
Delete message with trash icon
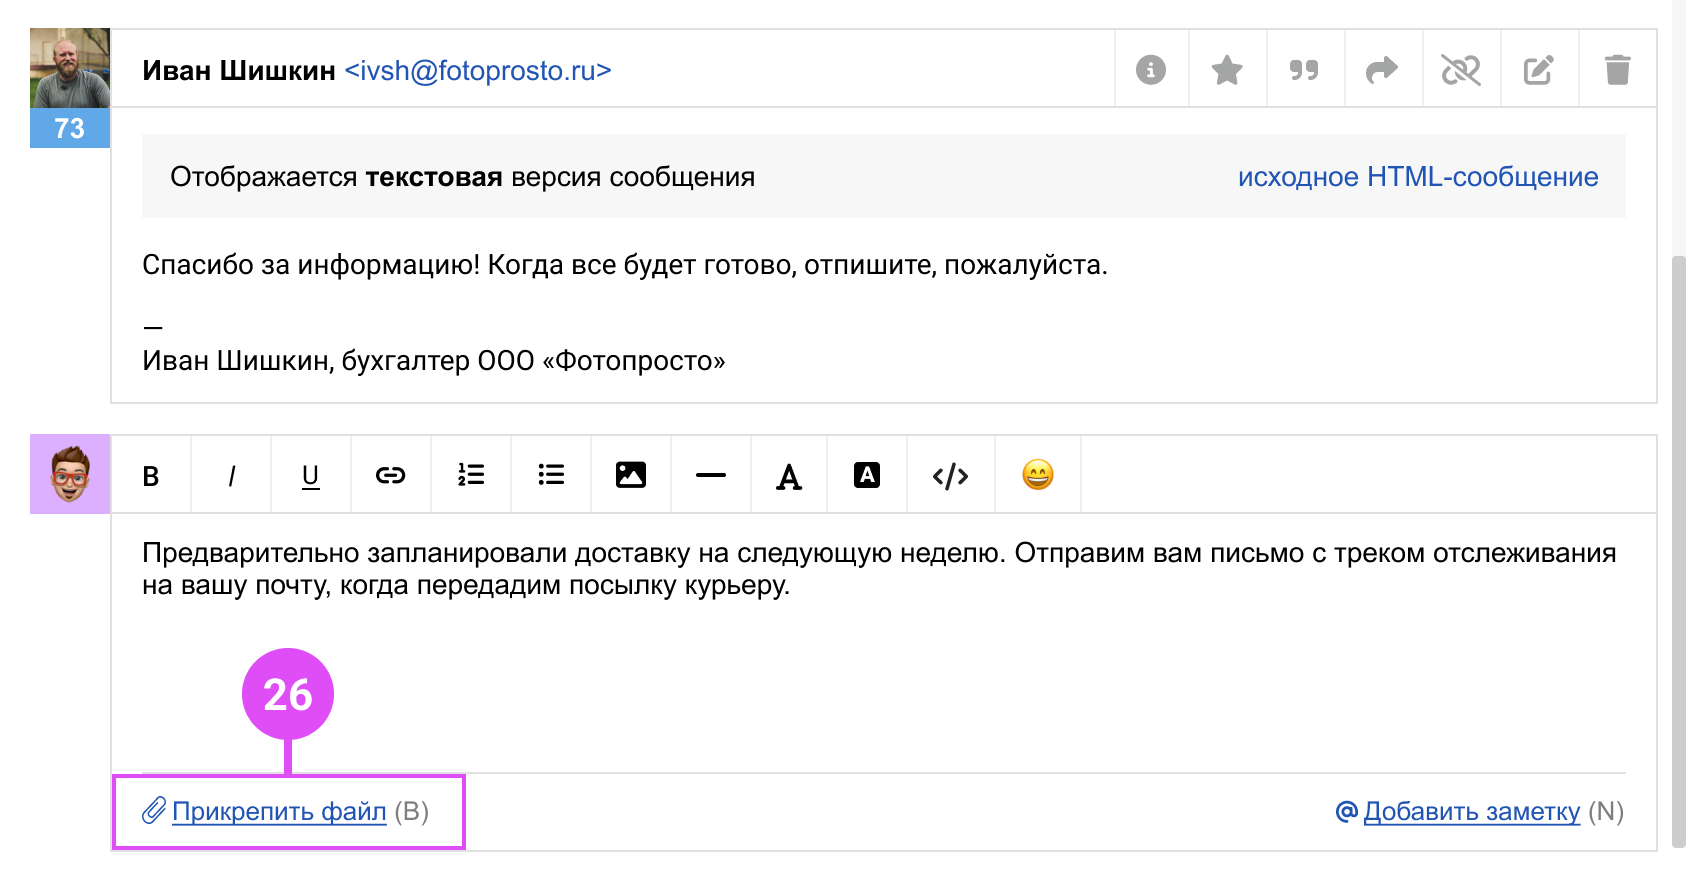point(1617,70)
